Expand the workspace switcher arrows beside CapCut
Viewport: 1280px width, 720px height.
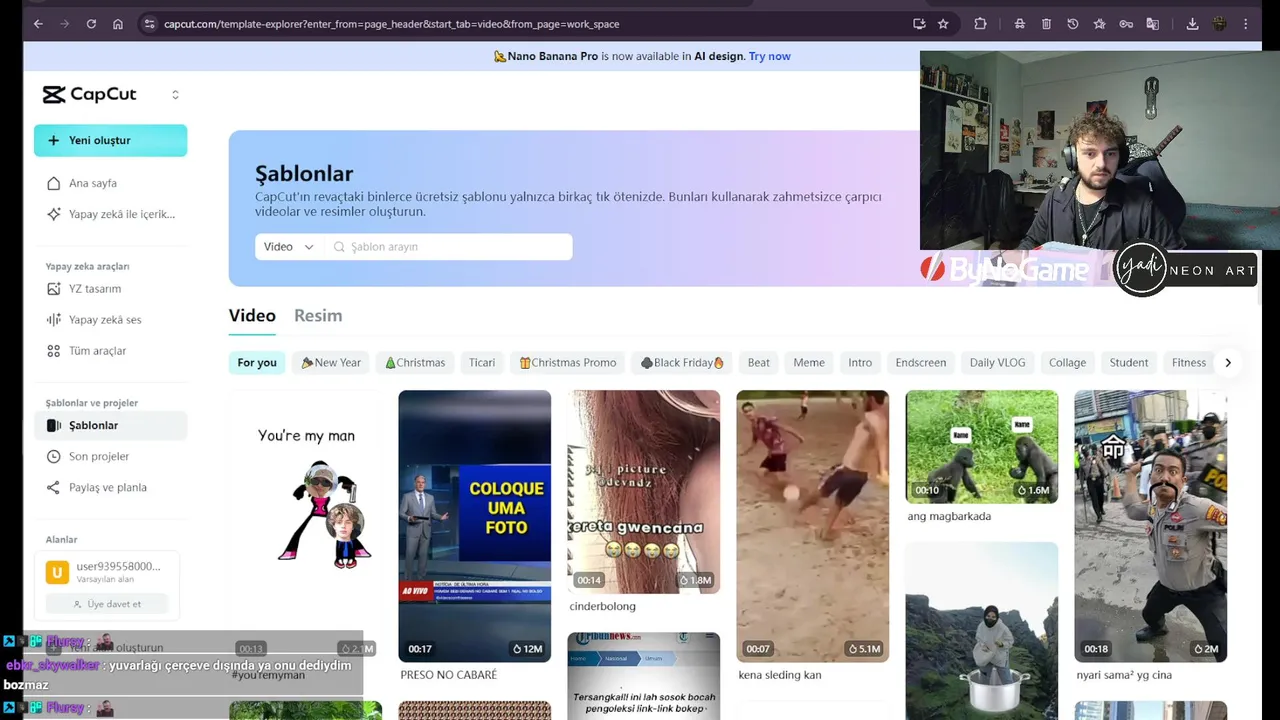175,95
